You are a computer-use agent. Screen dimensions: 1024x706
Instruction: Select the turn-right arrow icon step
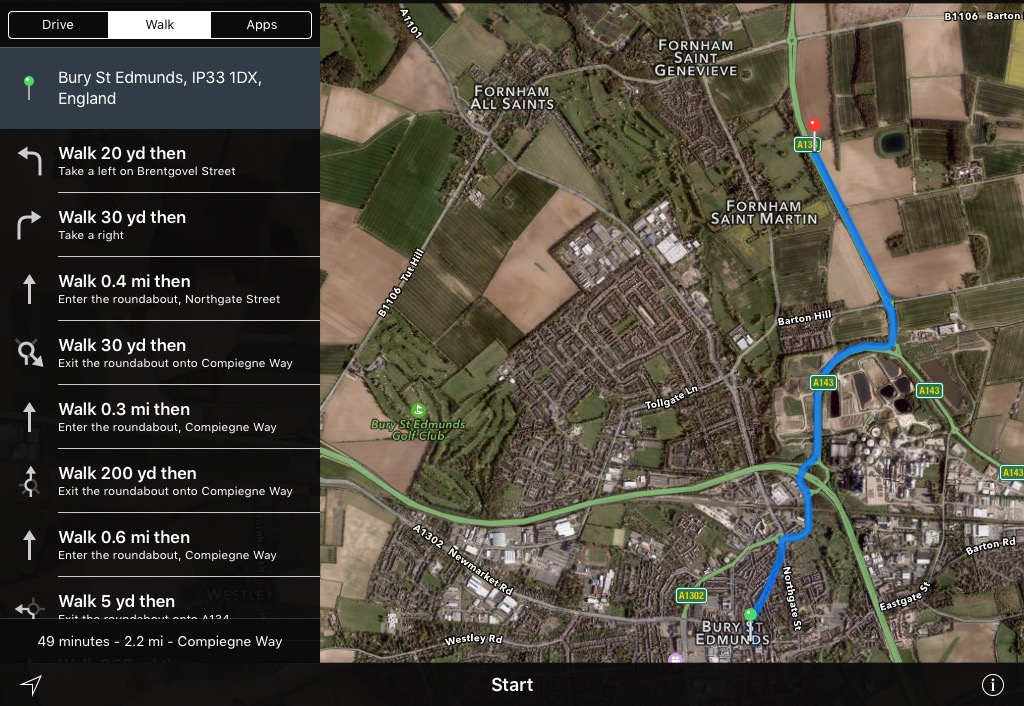tap(29, 225)
